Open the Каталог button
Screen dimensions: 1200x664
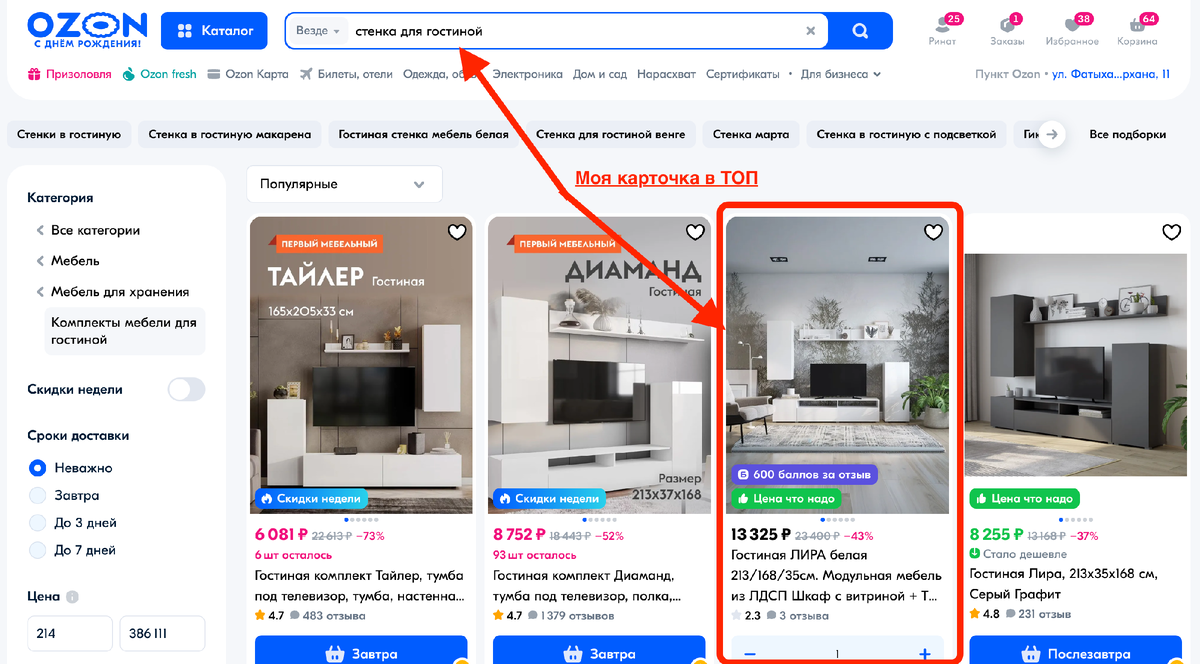(214, 31)
